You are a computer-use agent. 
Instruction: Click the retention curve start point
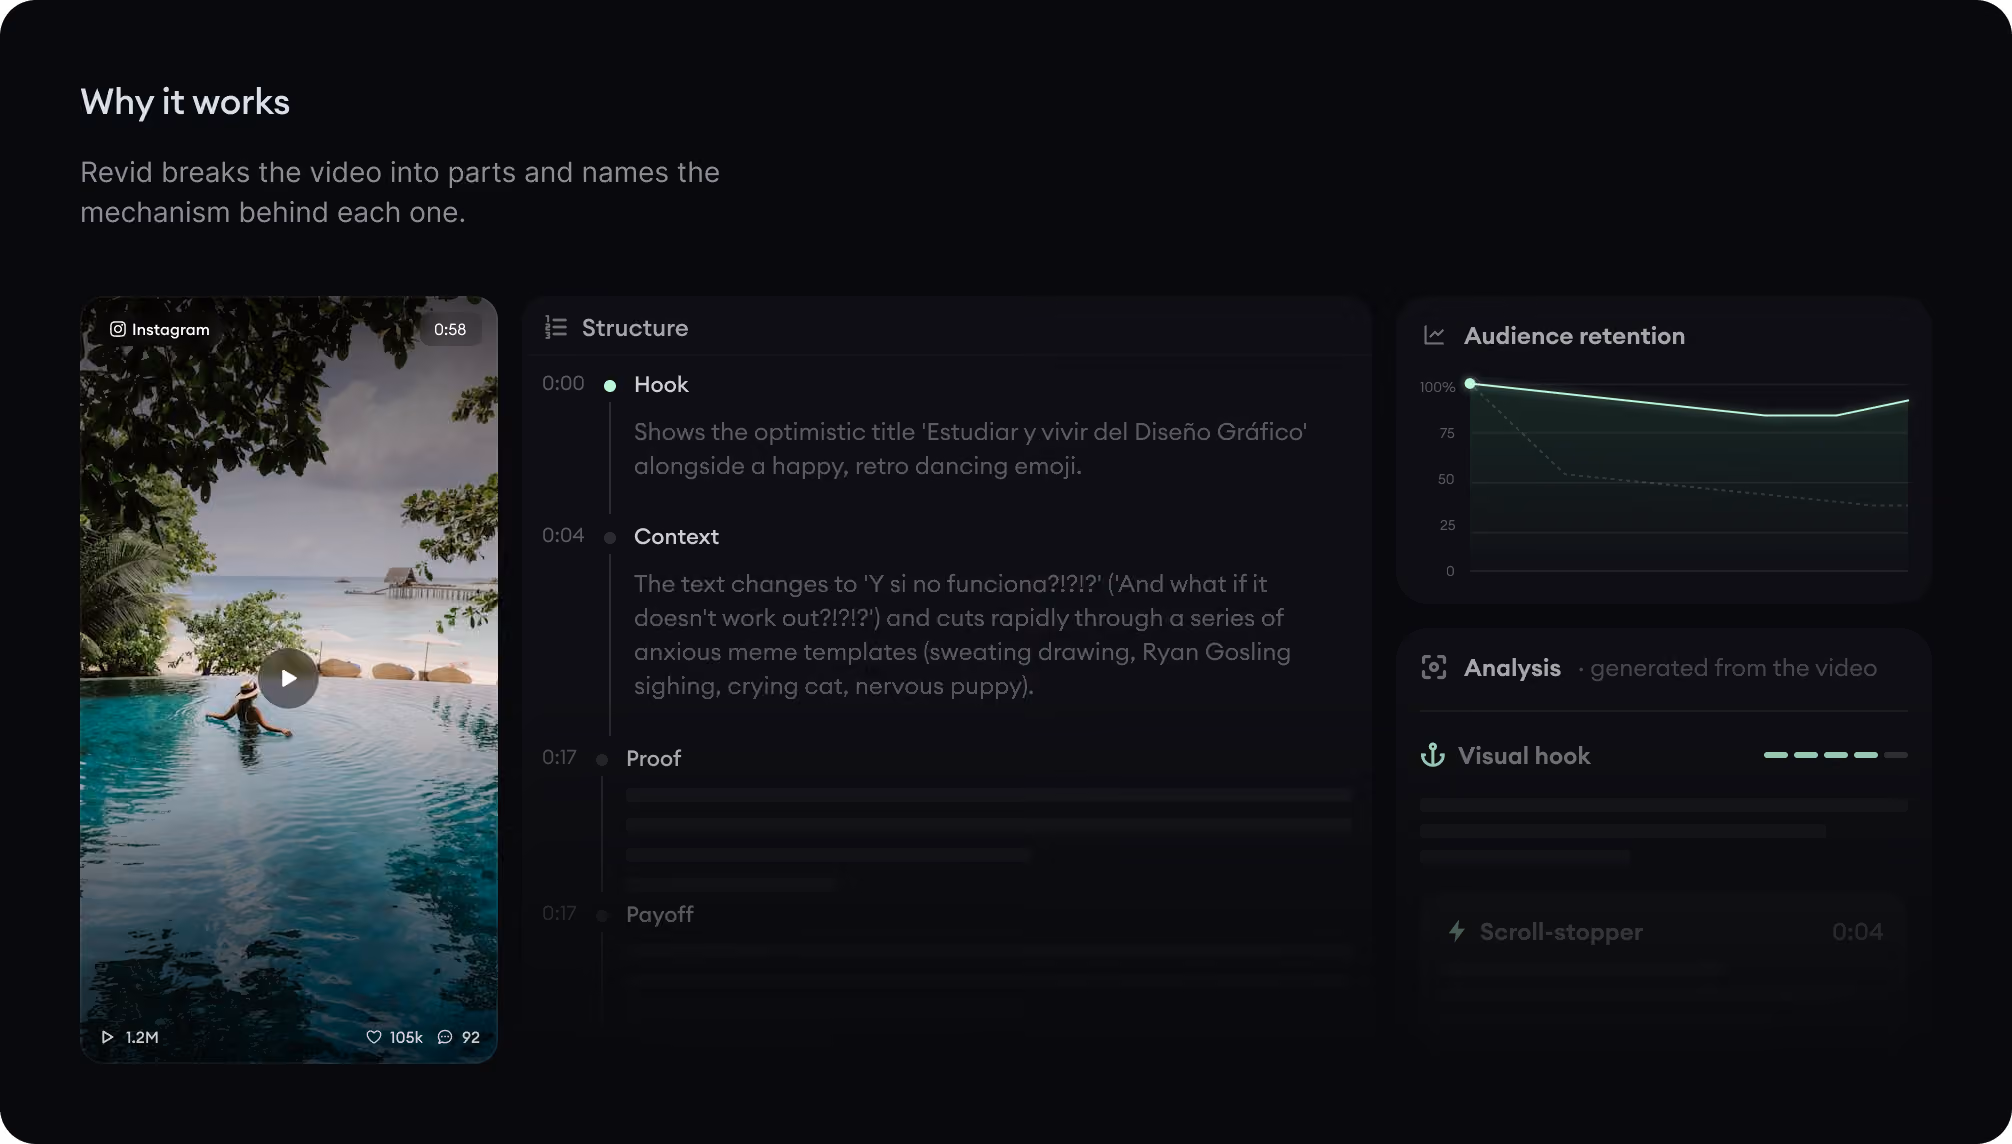point(1470,383)
